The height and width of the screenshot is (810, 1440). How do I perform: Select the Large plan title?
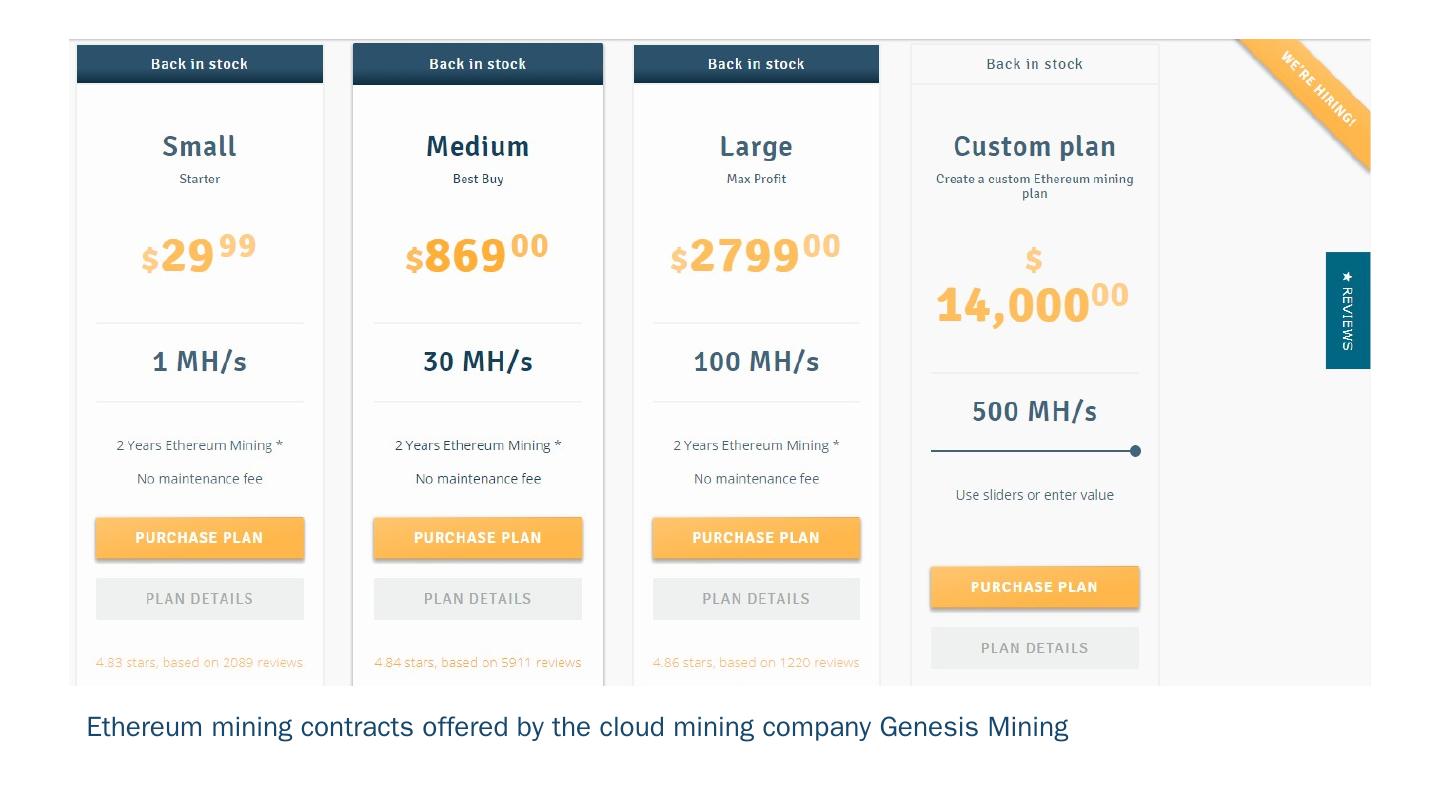[756, 147]
